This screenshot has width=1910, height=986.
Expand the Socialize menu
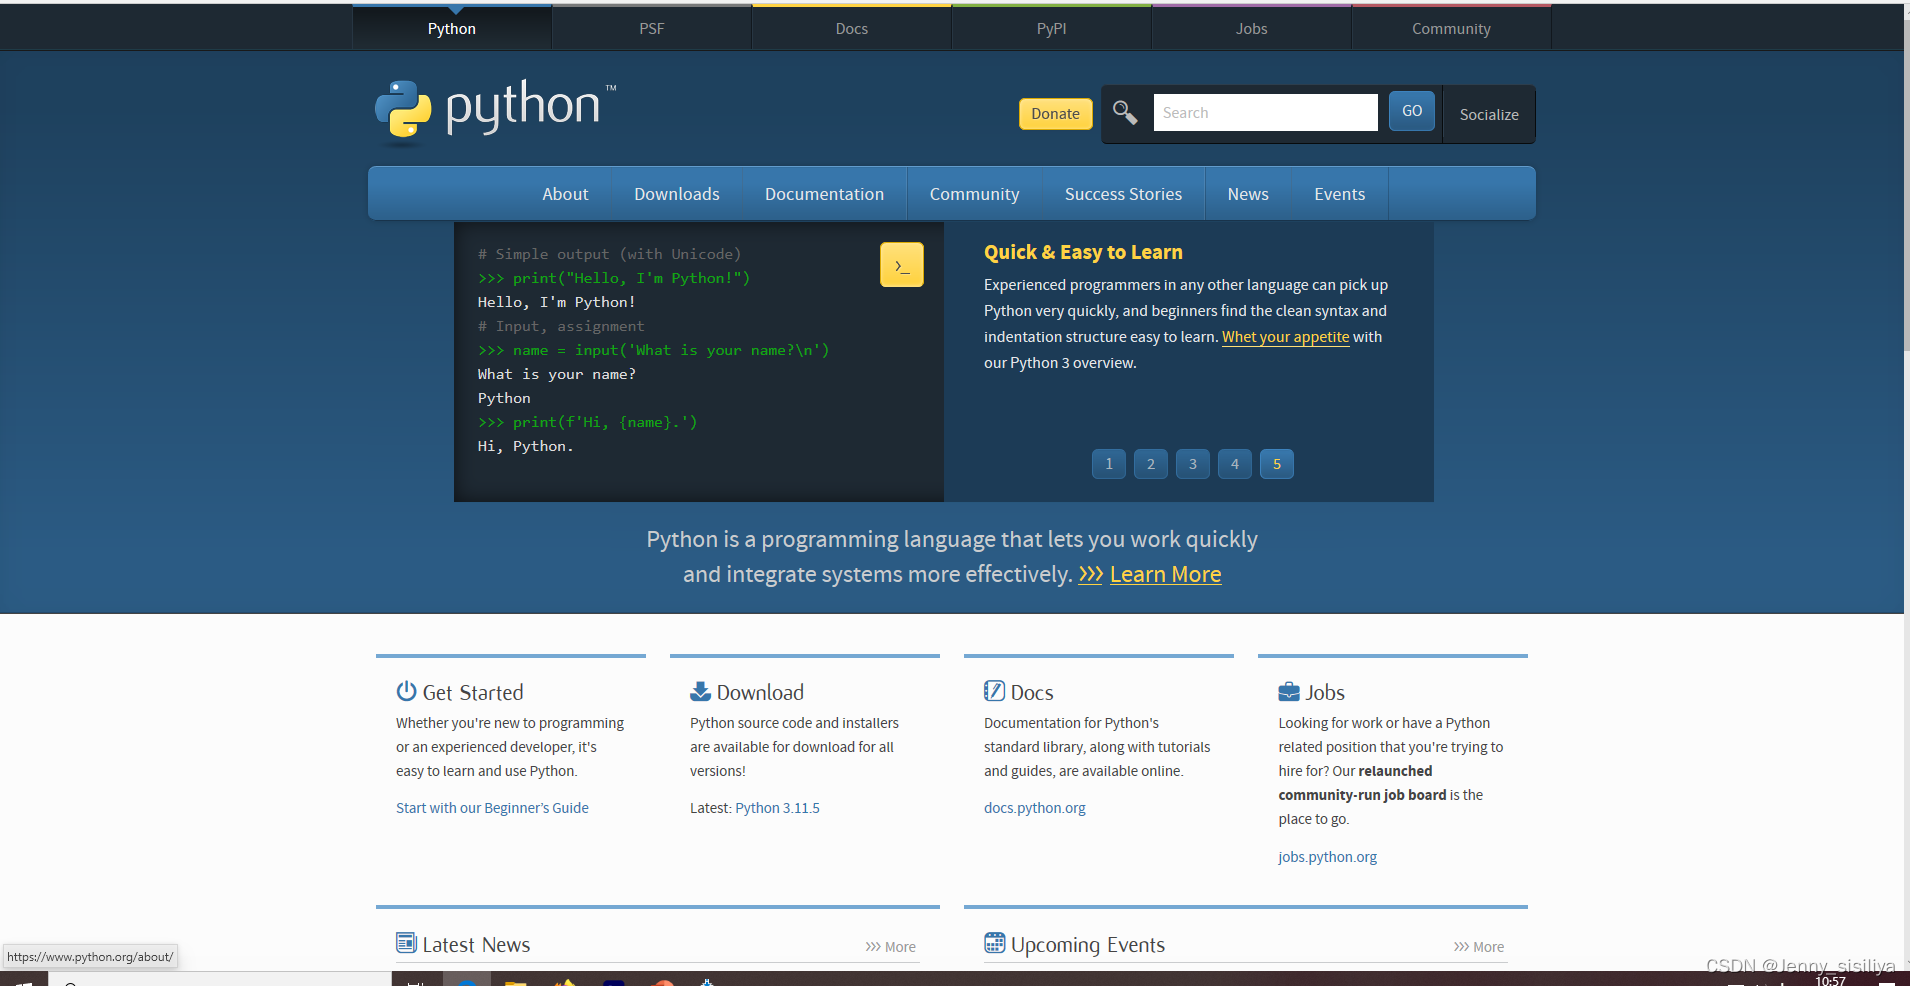1489,114
